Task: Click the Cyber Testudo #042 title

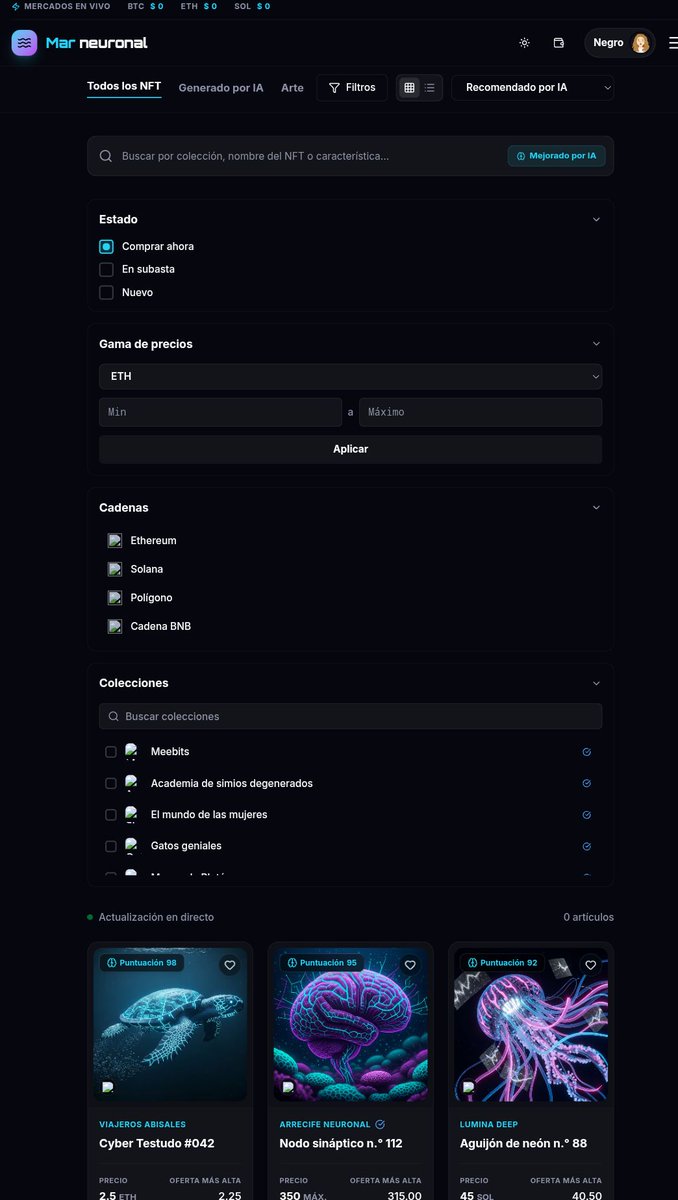Action: (x=157, y=1143)
